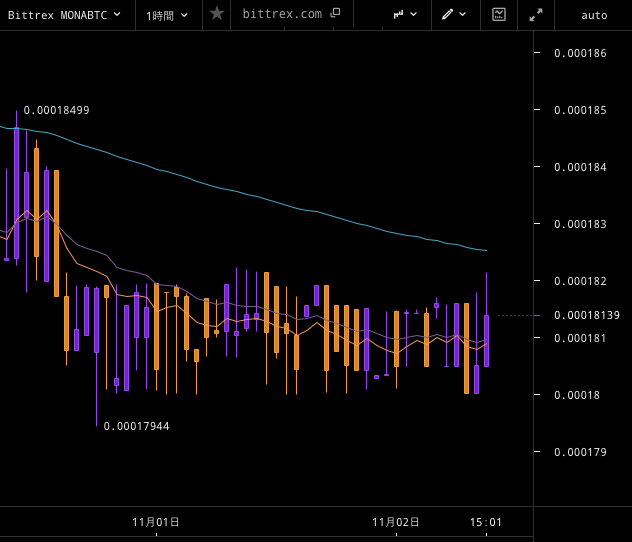Click the chart indicators icon

pos(499,15)
